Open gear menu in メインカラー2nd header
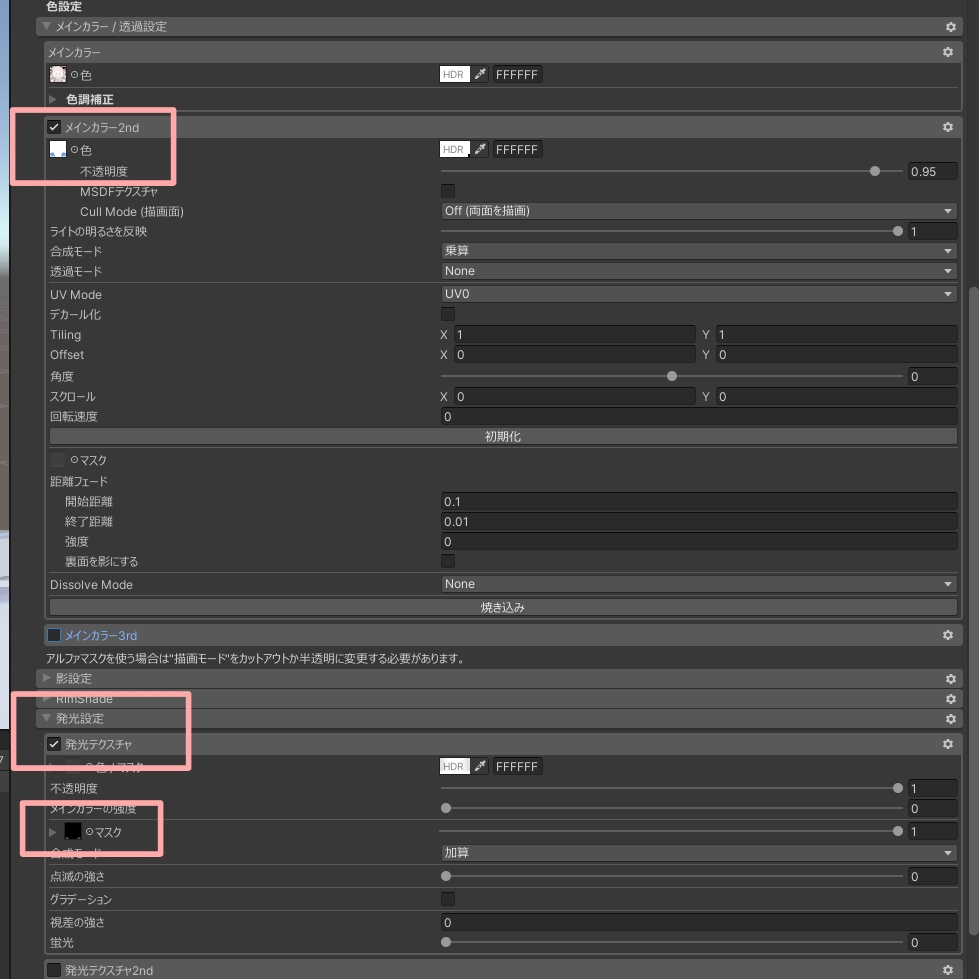Image resolution: width=979 pixels, height=979 pixels. [x=948, y=127]
